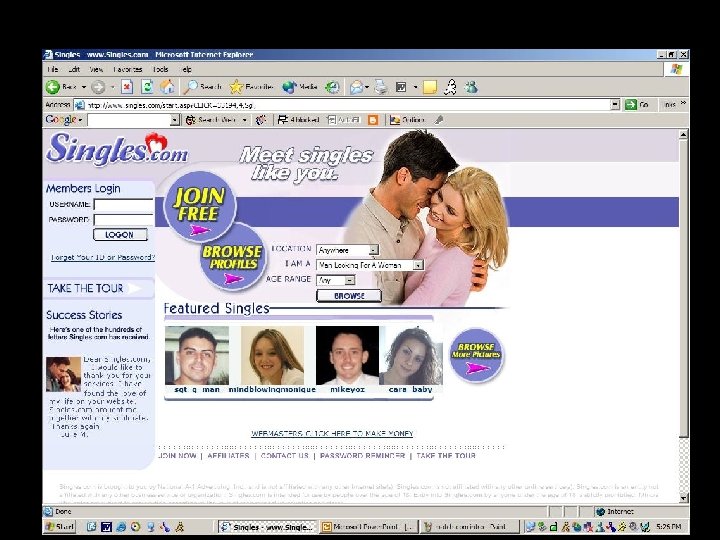Open the Media bar
Screen dimensions: 720x540
pyautogui.click(x=300, y=87)
